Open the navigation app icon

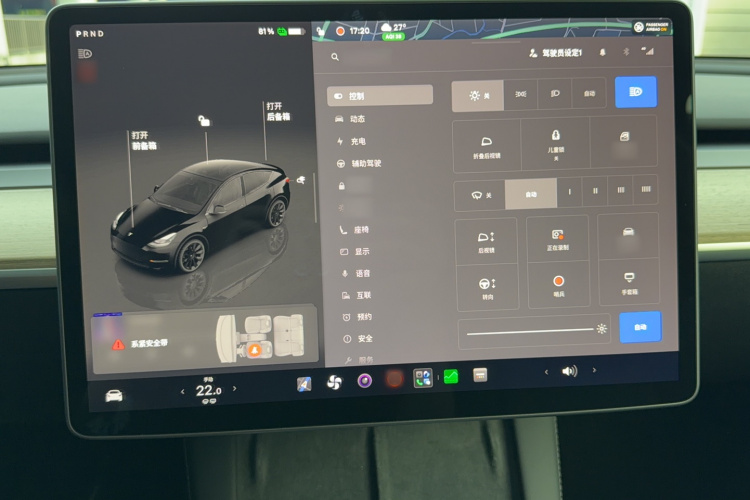click(304, 384)
